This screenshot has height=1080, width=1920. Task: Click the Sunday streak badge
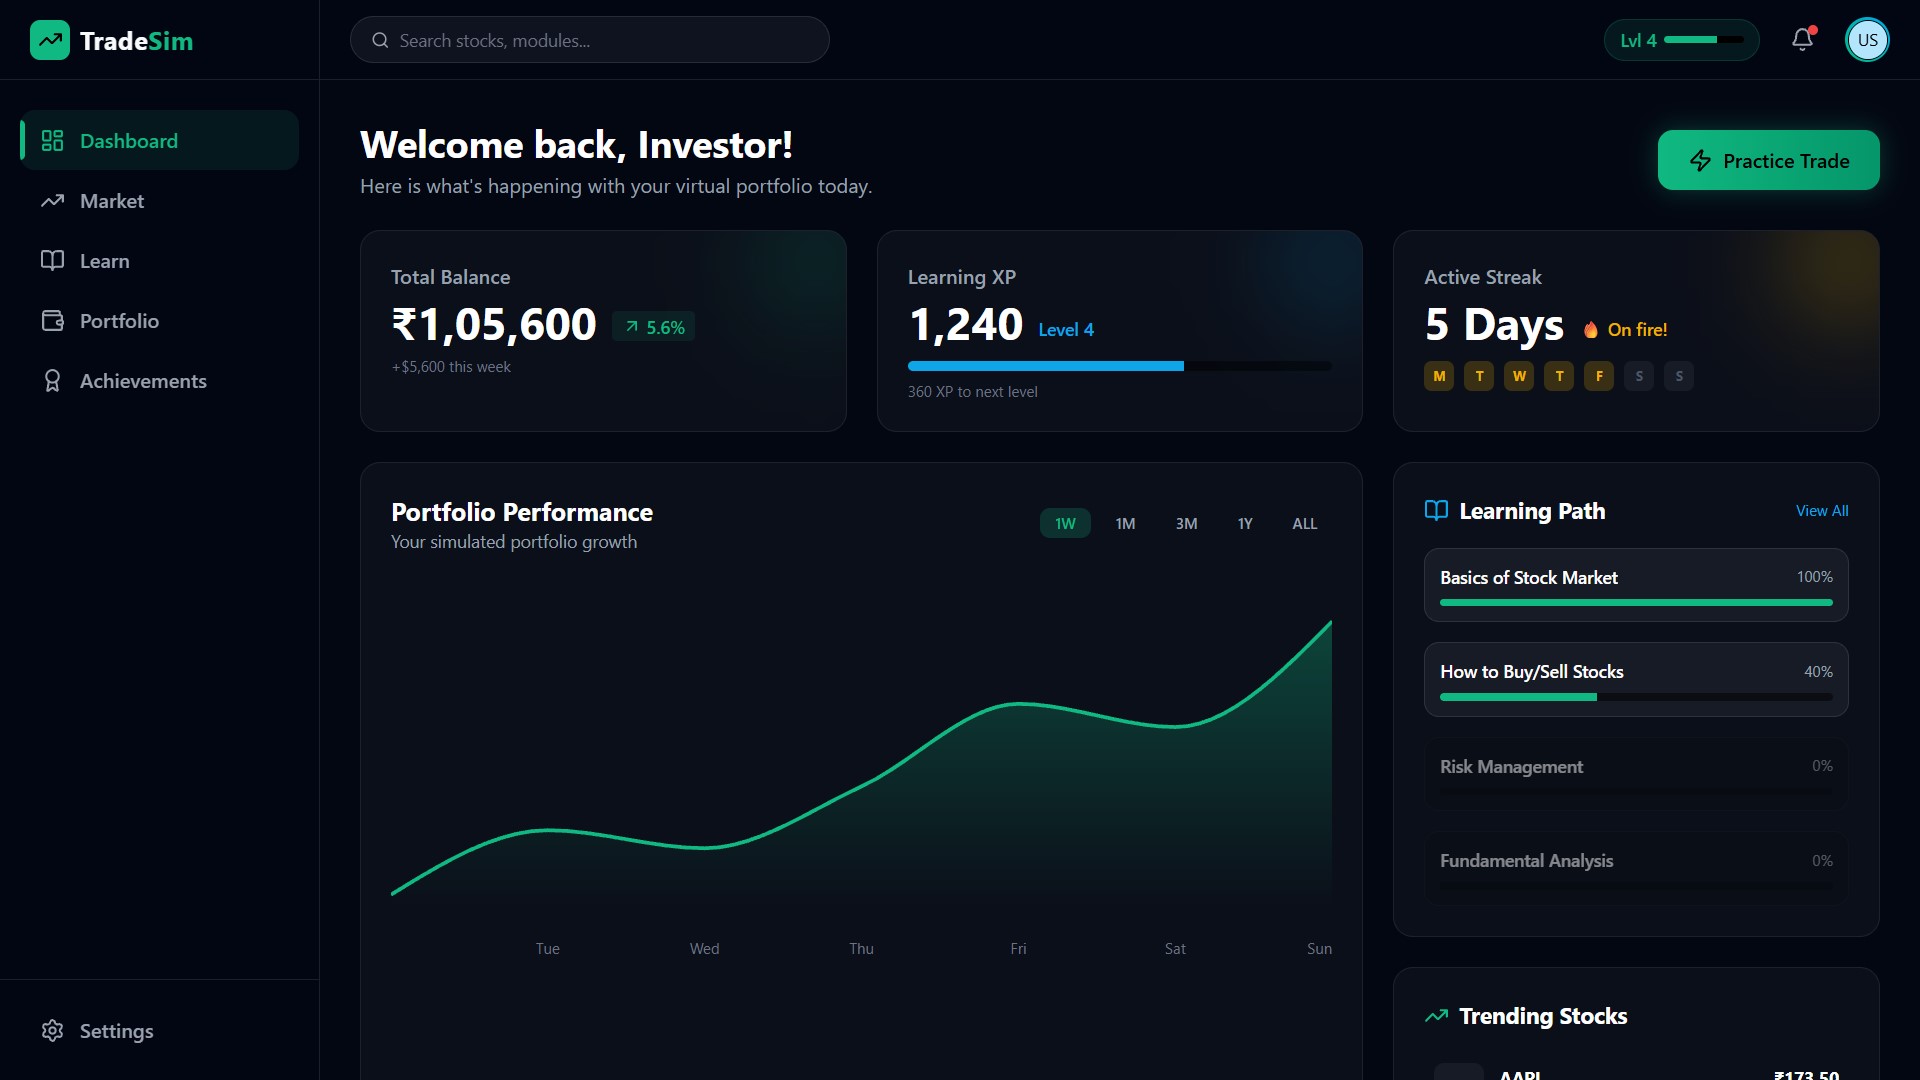pos(1679,376)
